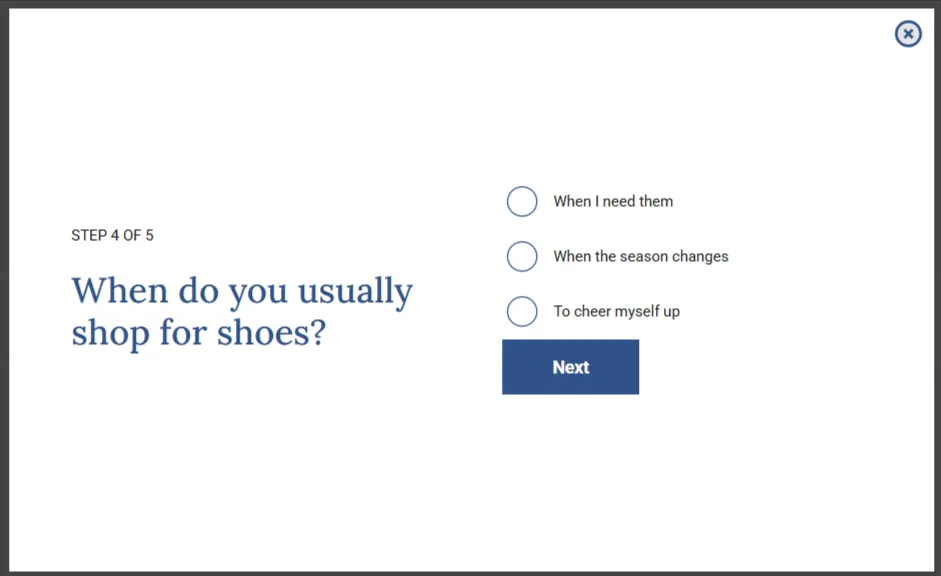Click the Next button
Image resolution: width=941 pixels, height=576 pixels.
[570, 367]
